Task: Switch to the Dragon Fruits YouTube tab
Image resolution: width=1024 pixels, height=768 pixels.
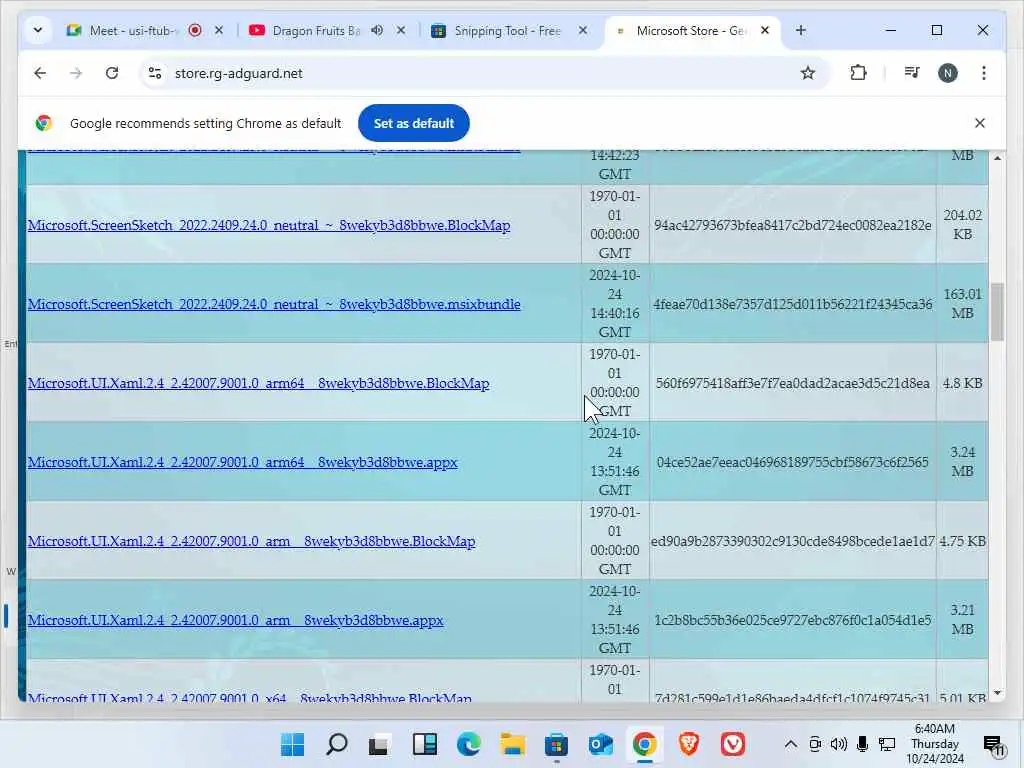Action: pyautogui.click(x=315, y=31)
